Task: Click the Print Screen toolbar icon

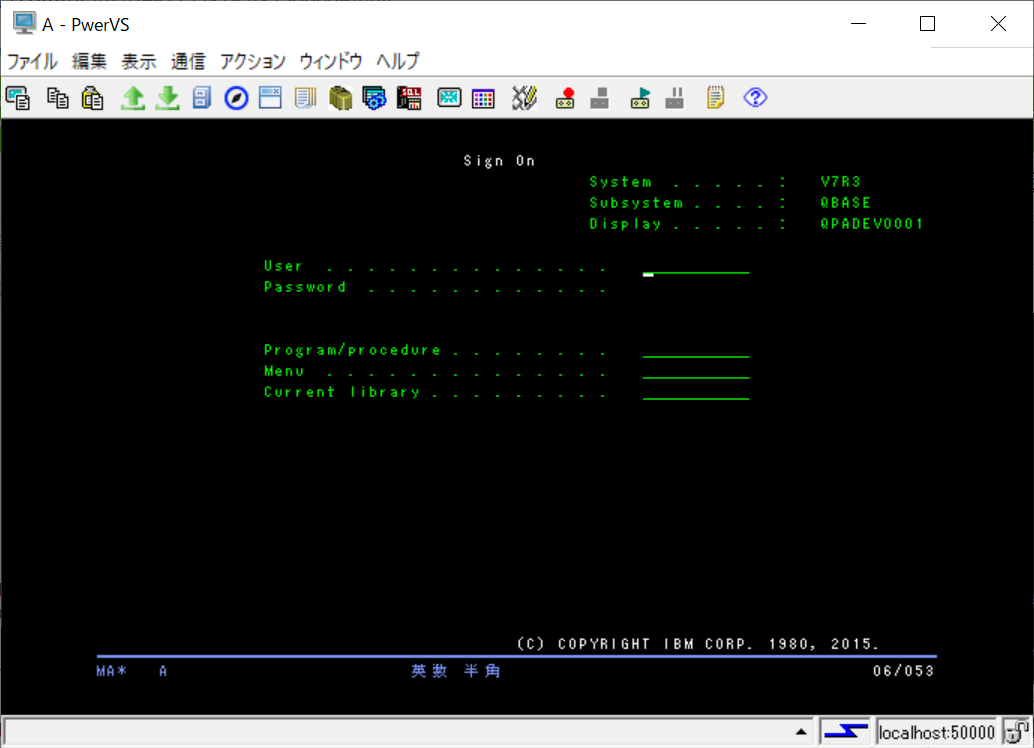Action: (18, 98)
